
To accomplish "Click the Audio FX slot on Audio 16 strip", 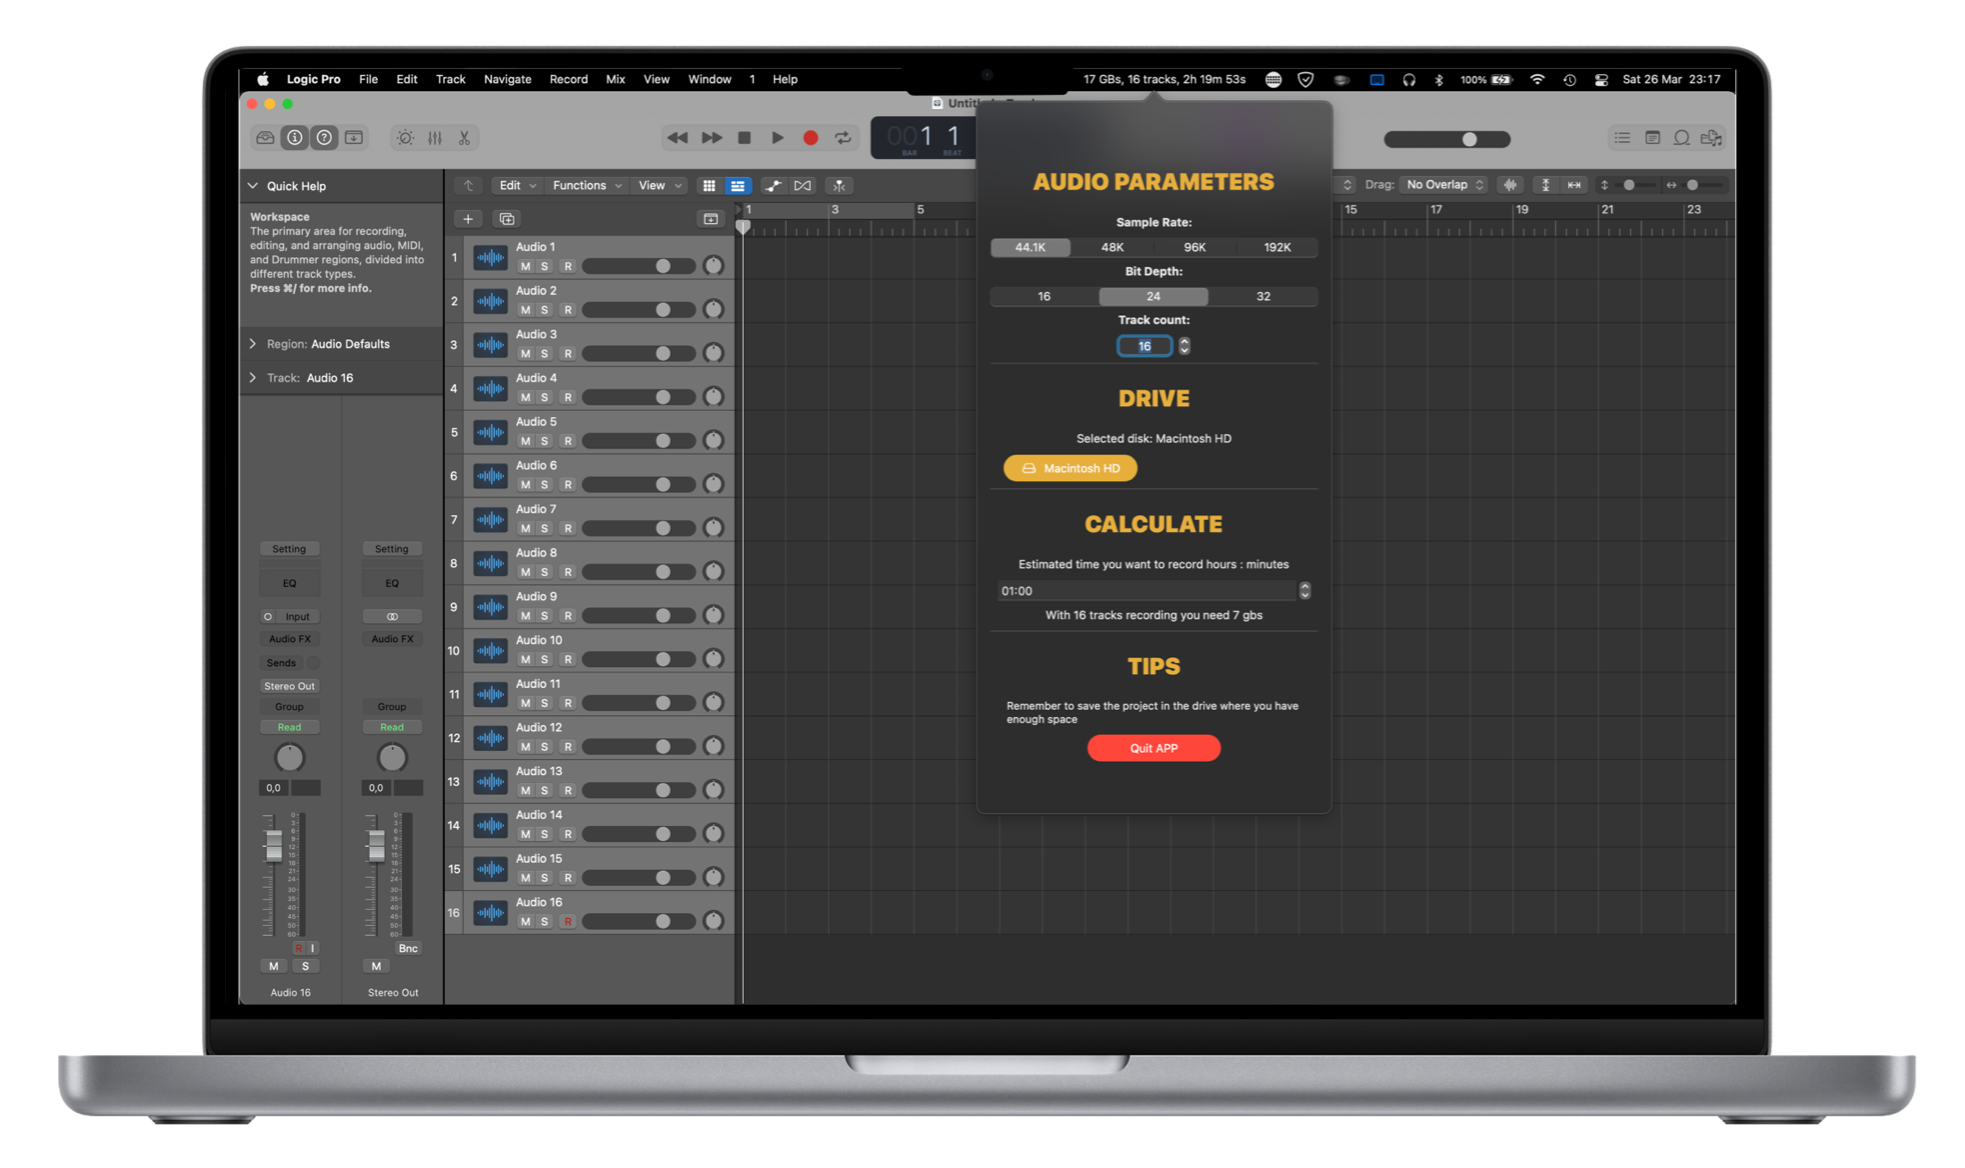I will coord(290,640).
